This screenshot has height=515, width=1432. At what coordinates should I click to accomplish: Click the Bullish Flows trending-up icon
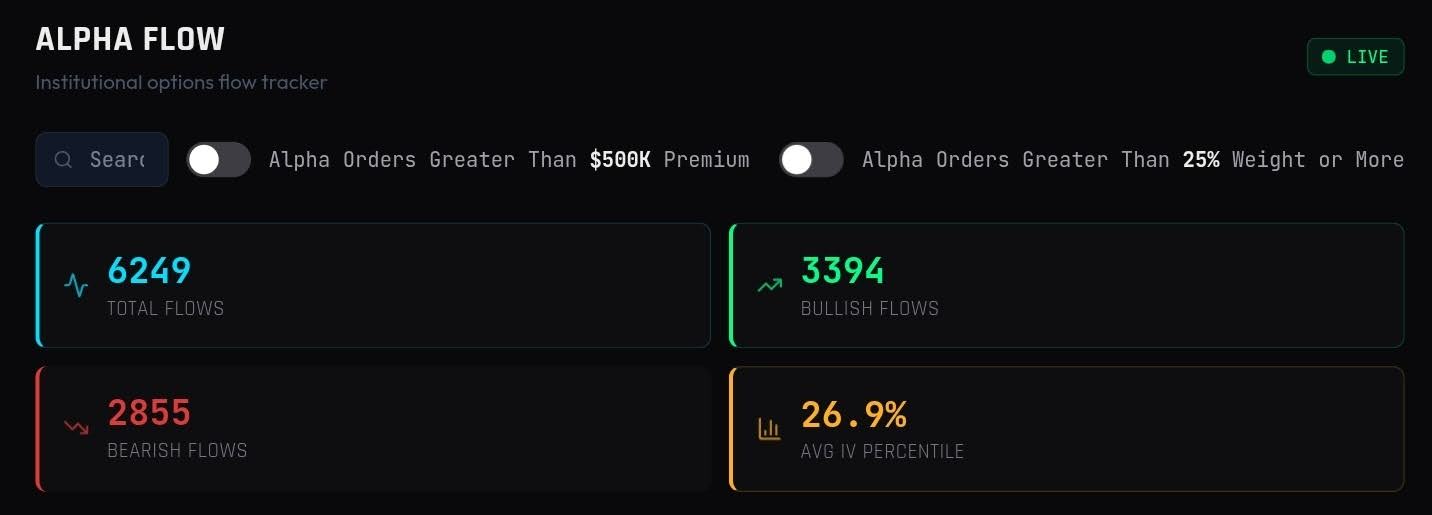tap(769, 286)
